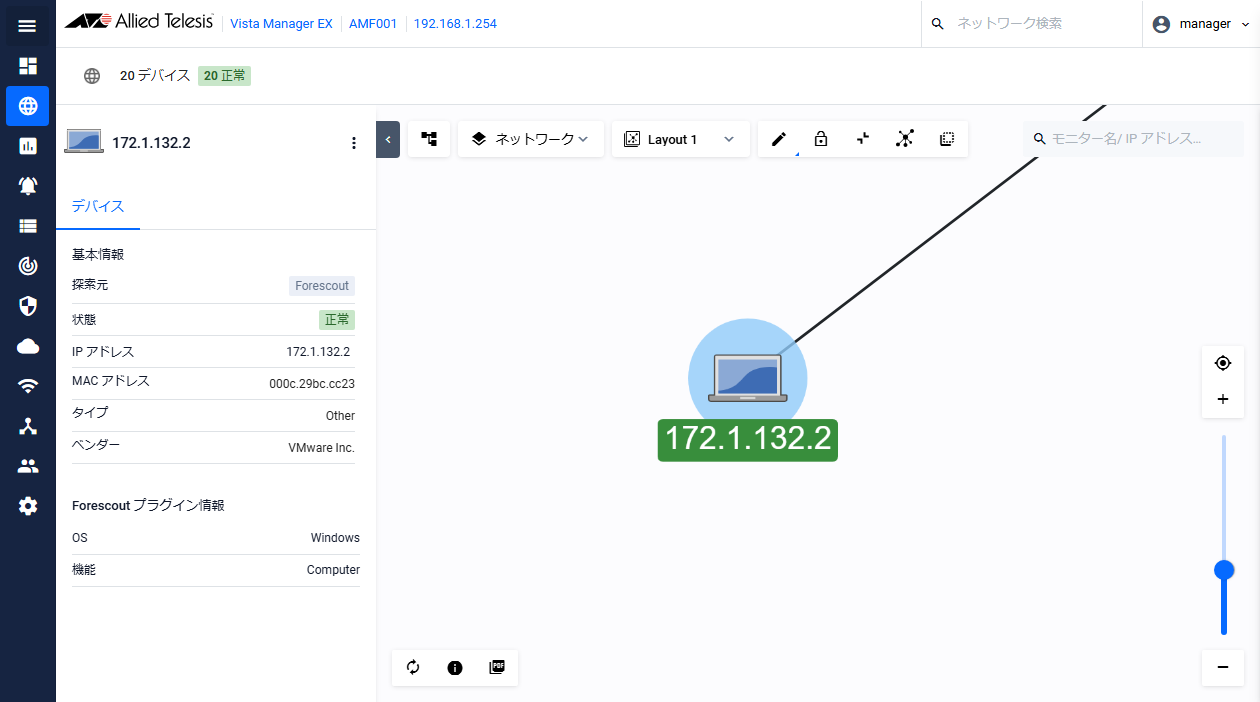The image size is (1260, 702).
Task: Open the ネットワーク layer dropdown
Action: [531, 139]
